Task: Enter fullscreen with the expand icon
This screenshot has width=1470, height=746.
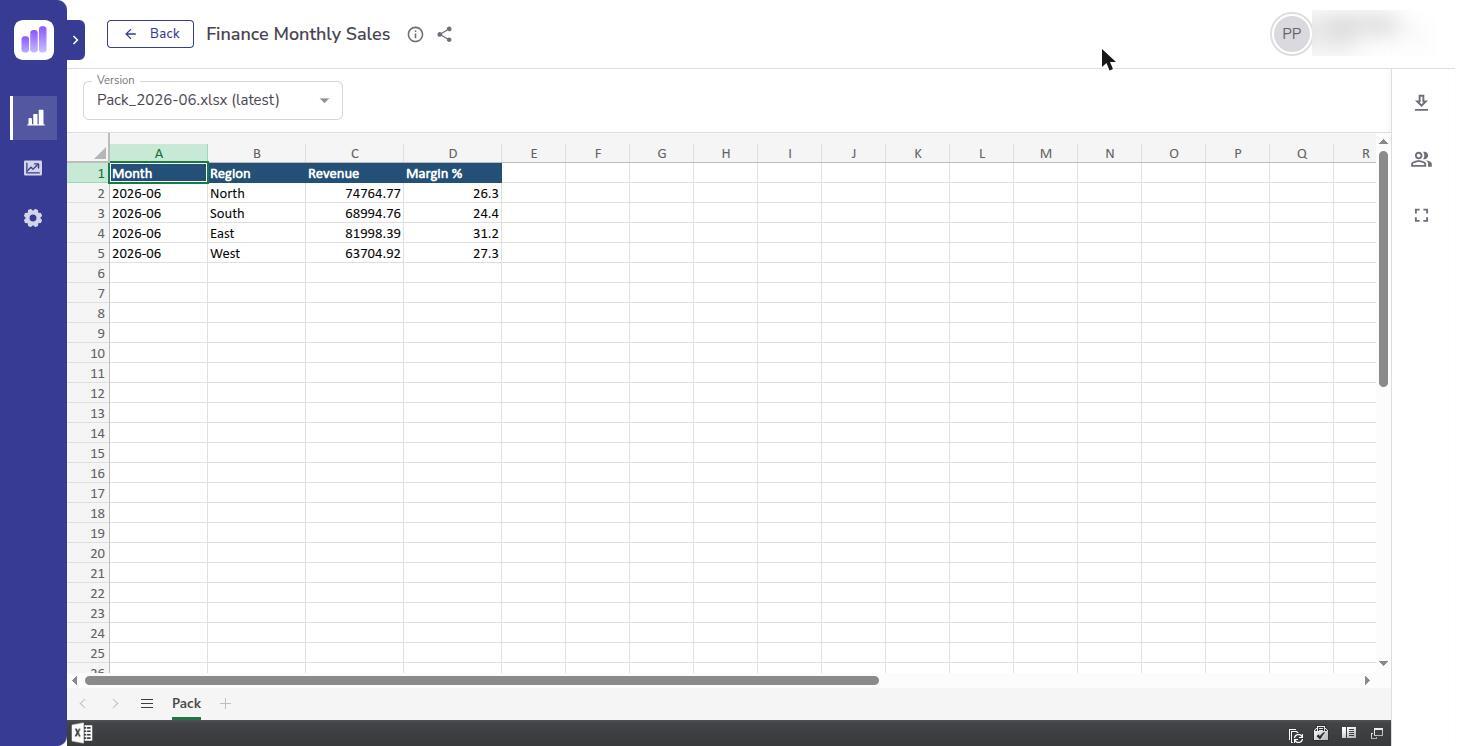Action: click(1421, 215)
